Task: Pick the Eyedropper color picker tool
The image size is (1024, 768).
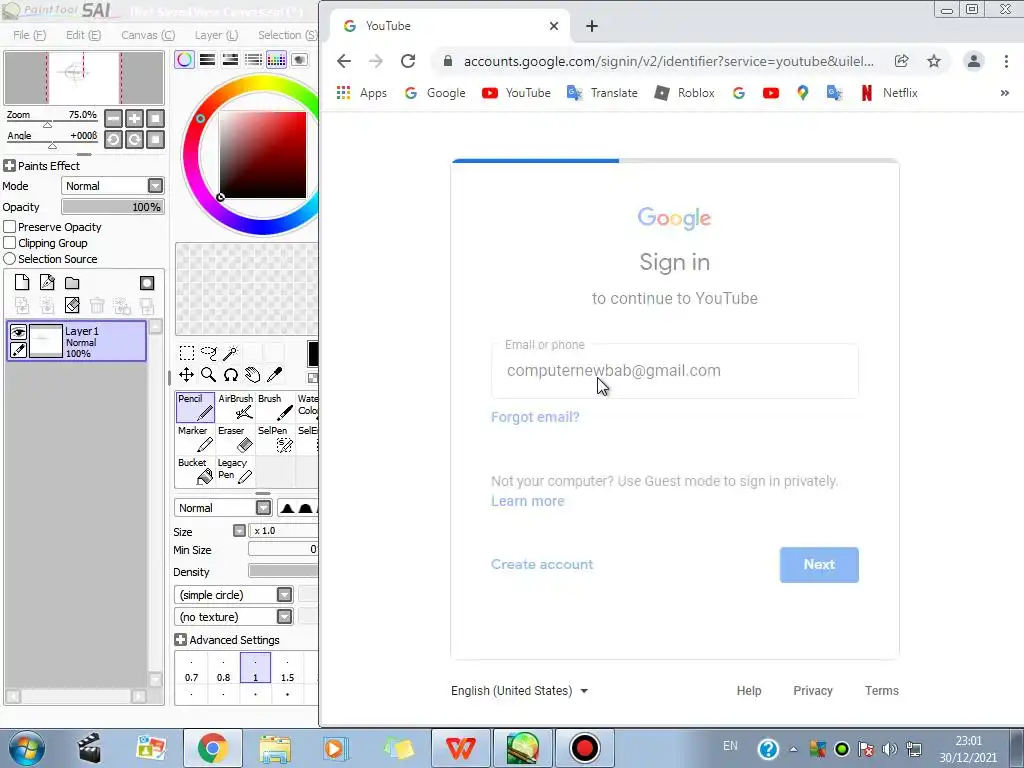Action: pyautogui.click(x=274, y=375)
